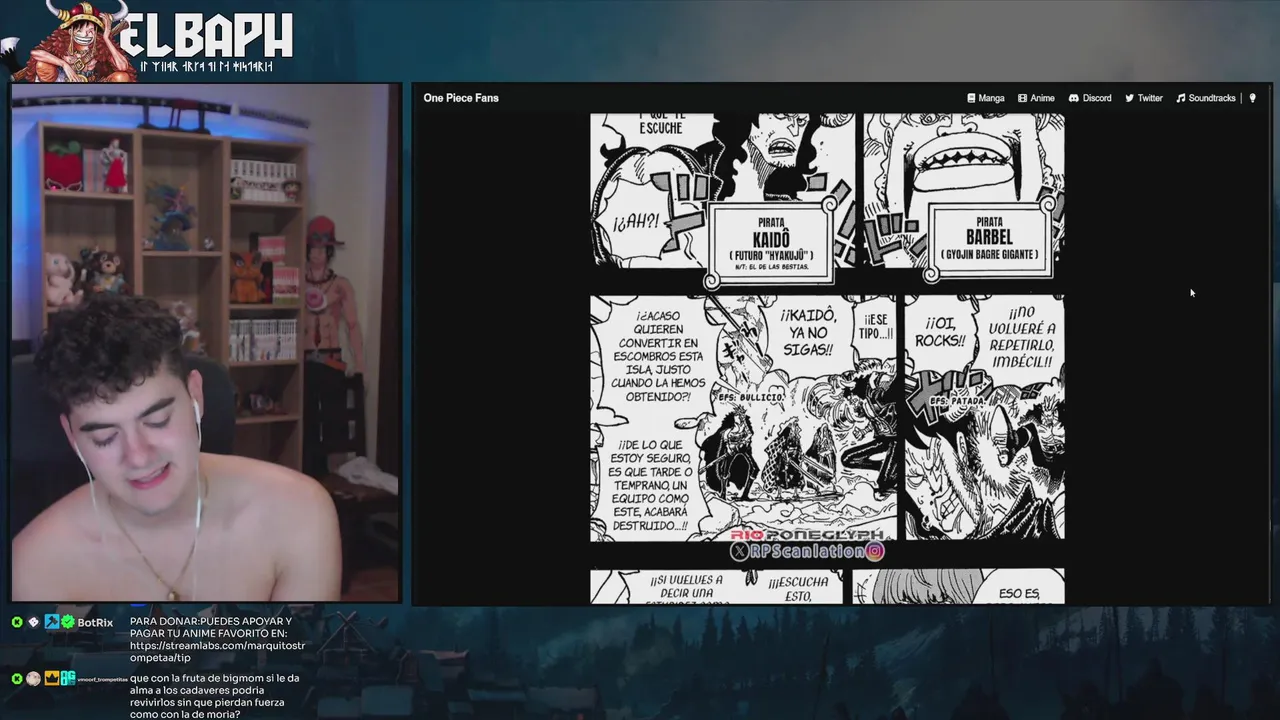Click the Instagram logo in RPScanlation watermark
The image size is (1280, 720).
[875, 551]
